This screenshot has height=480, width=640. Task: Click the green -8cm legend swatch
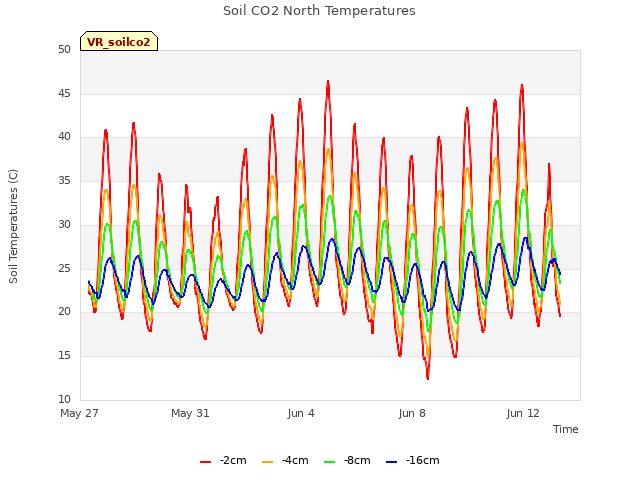click(x=329, y=462)
